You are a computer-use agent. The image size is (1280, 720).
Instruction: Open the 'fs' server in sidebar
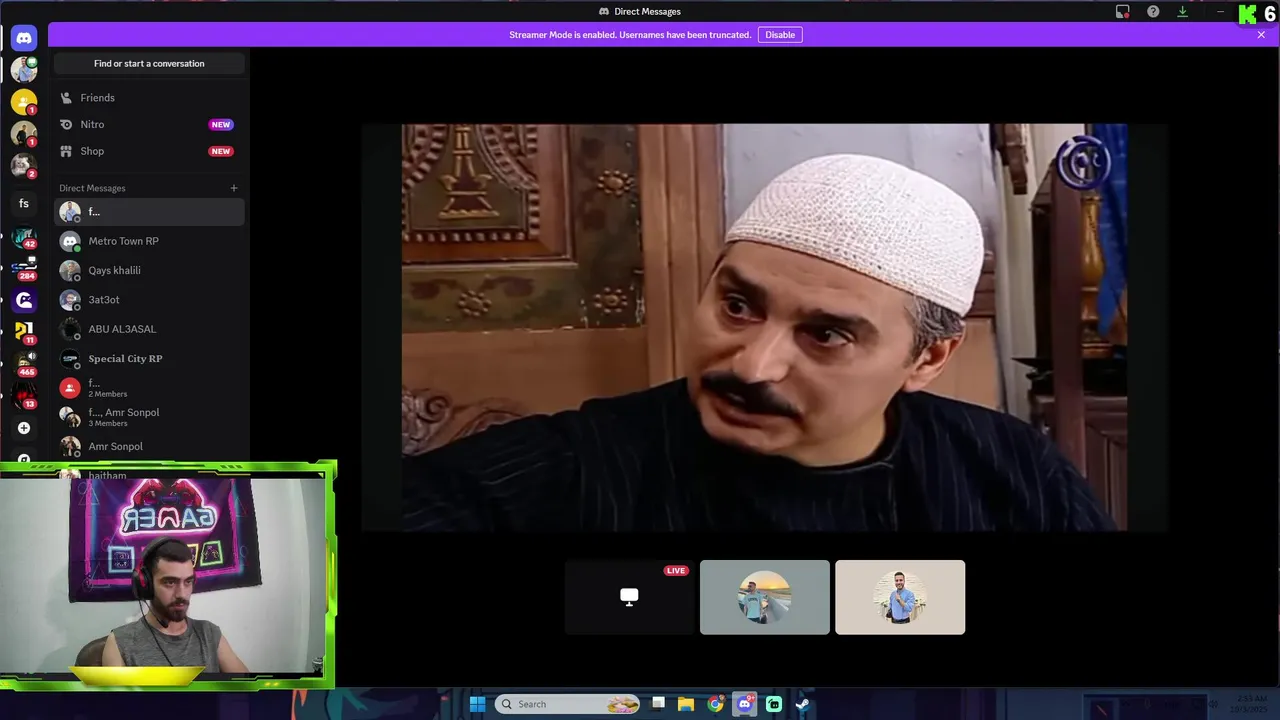(24, 204)
